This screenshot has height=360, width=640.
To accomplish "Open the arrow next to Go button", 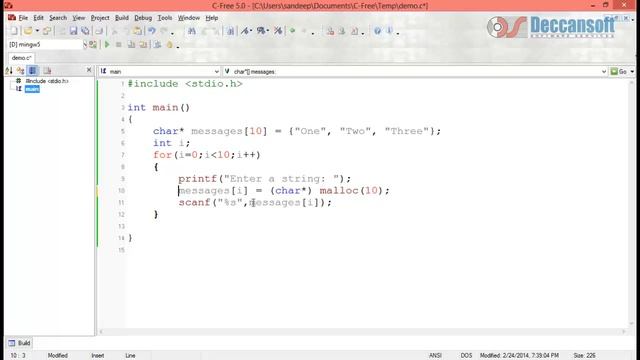I will point(632,71).
